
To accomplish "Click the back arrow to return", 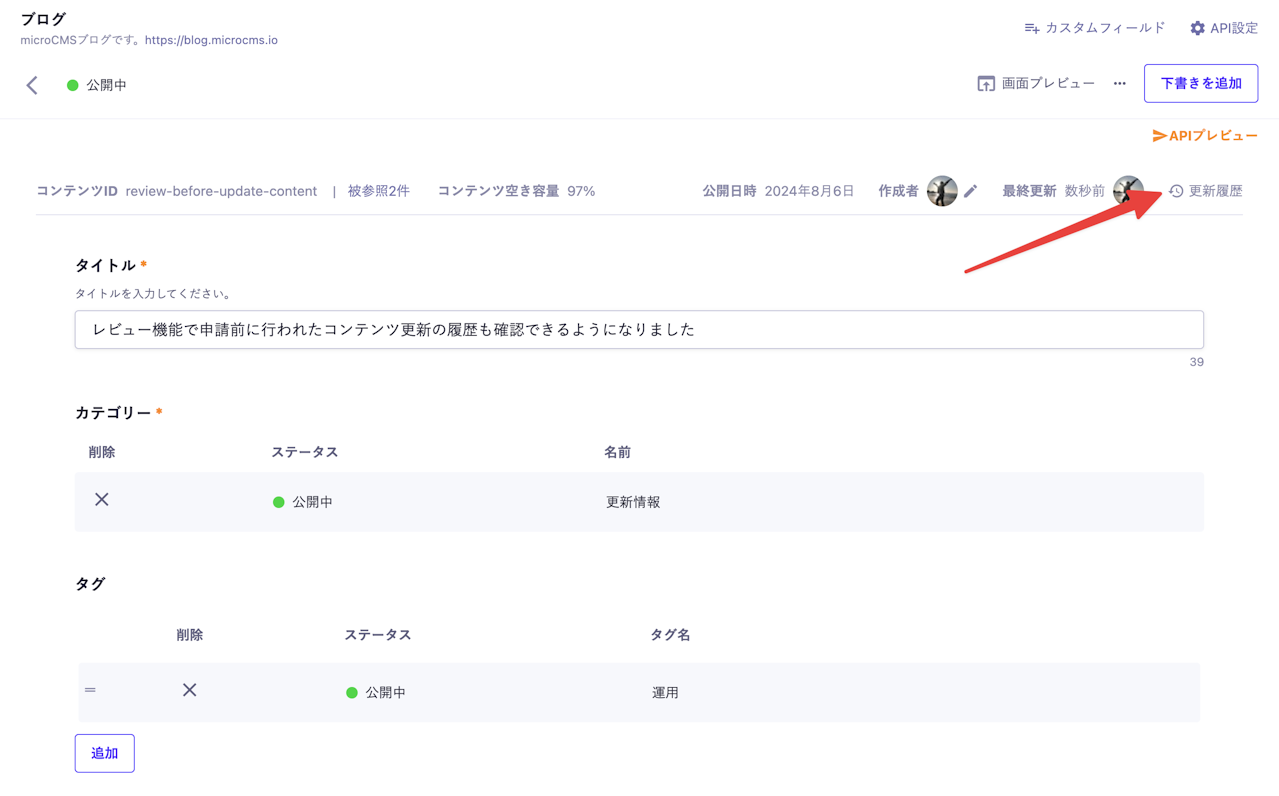I will coord(31,84).
